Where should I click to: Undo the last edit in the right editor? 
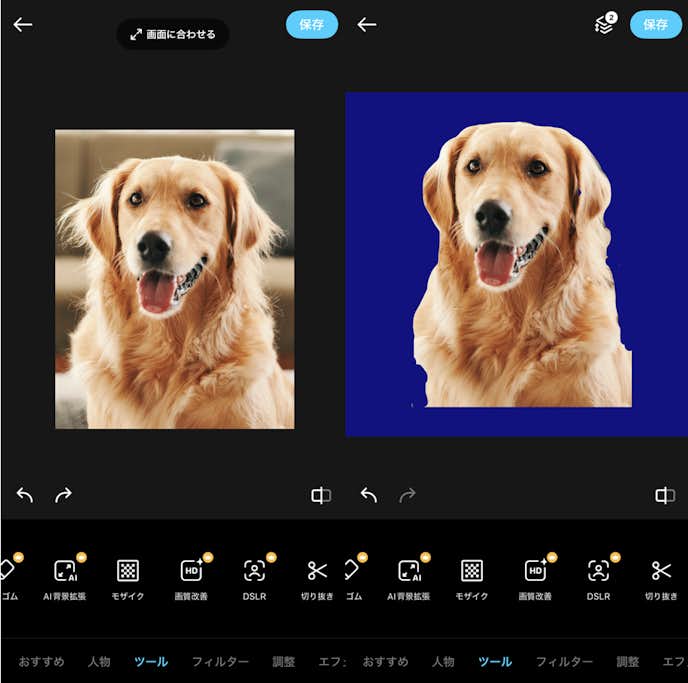[x=369, y=495]
